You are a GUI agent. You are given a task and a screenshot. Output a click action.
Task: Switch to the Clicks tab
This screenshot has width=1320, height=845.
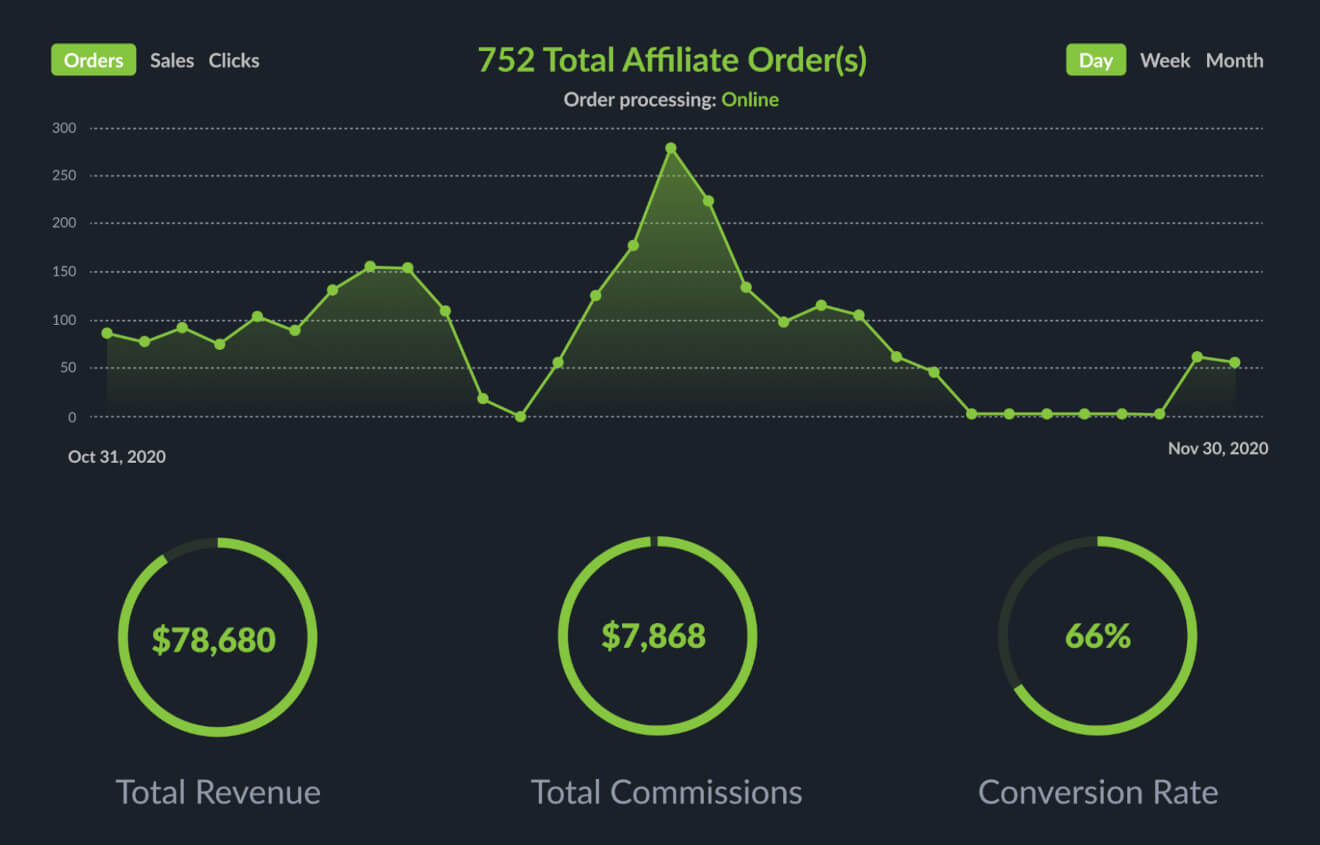(234, 60)
